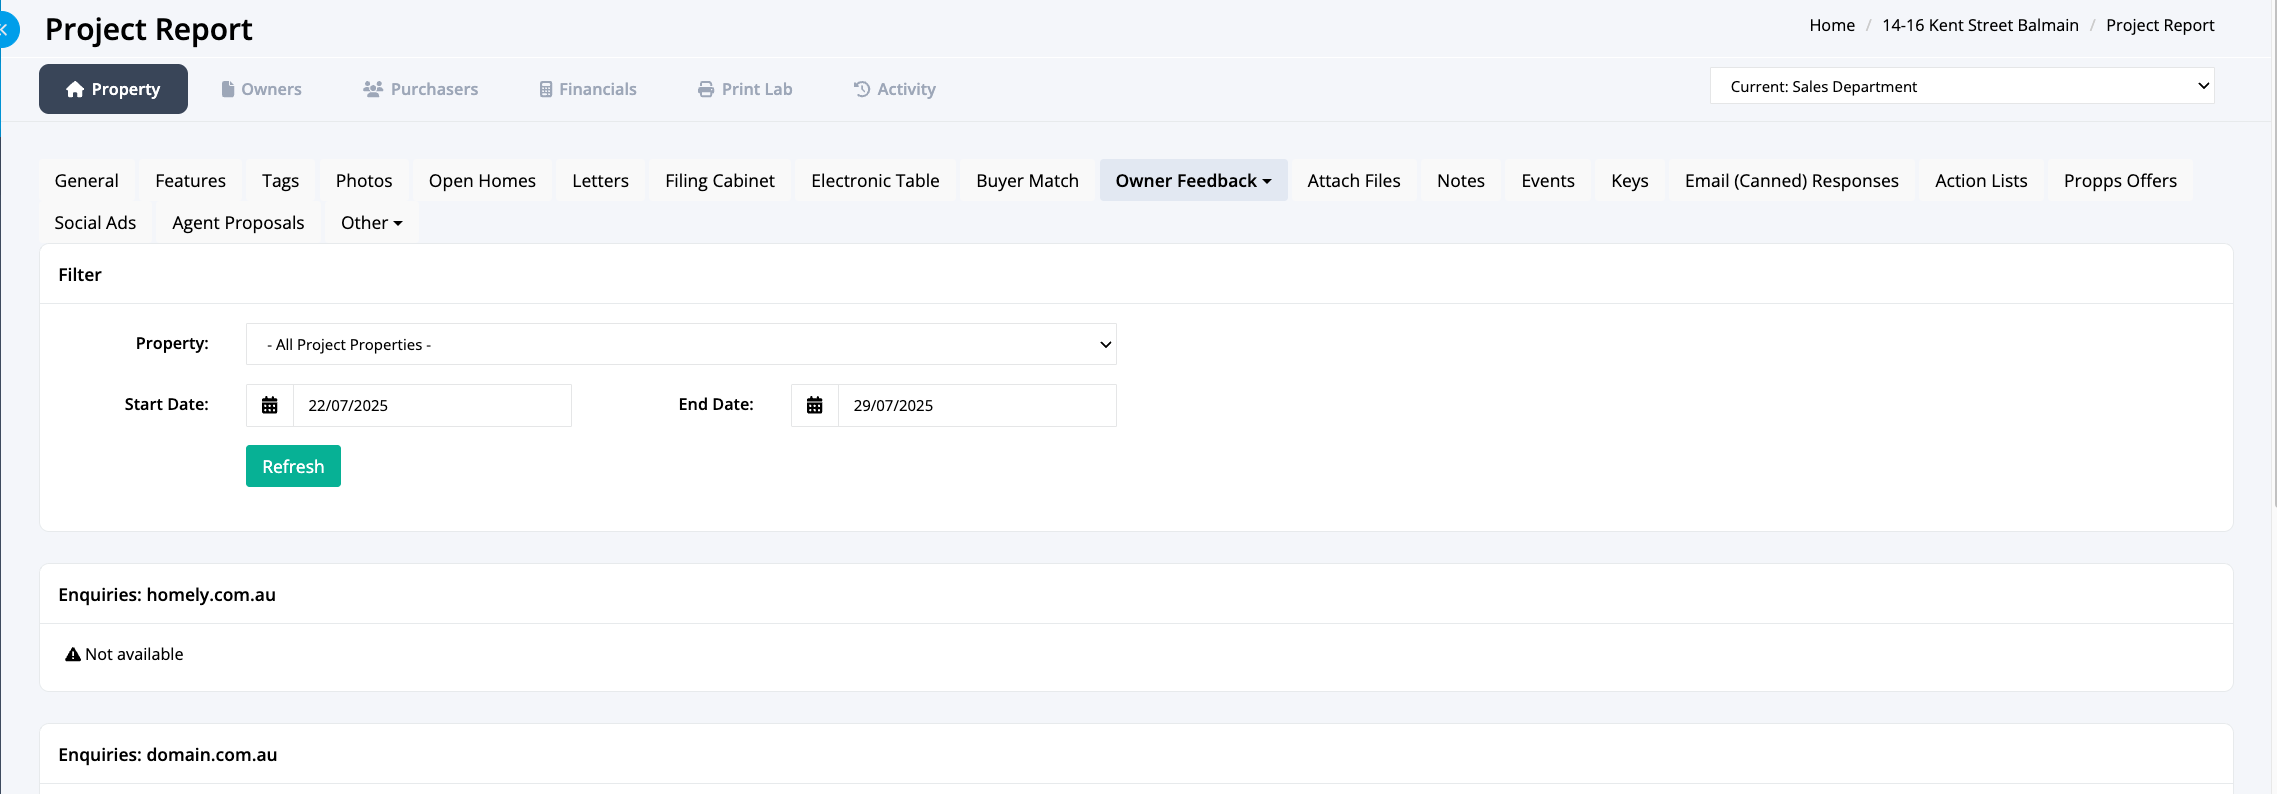2277x794 pixels.
Task: Open the Action Lists sub-tab
Action: point(1981,180)
